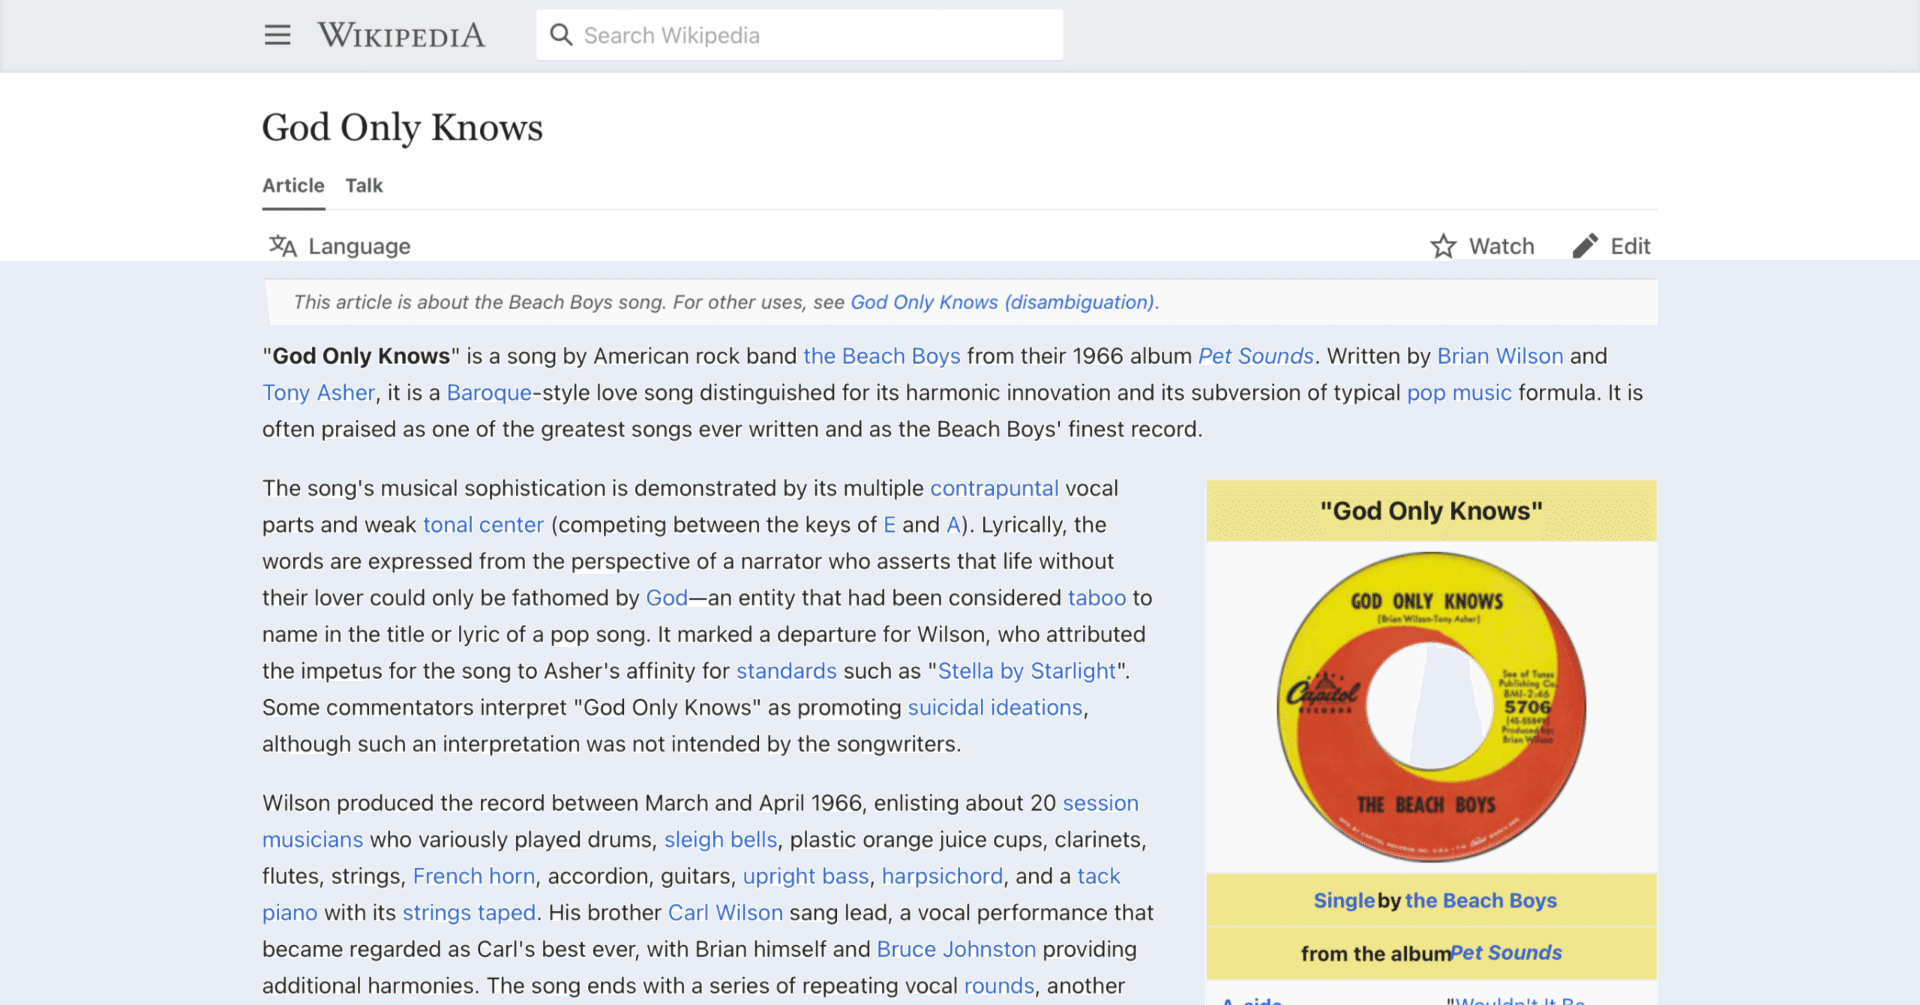The width and height of the screenshot is (1920, 1005).
Task: Open the French horn link
Action: 474,877
